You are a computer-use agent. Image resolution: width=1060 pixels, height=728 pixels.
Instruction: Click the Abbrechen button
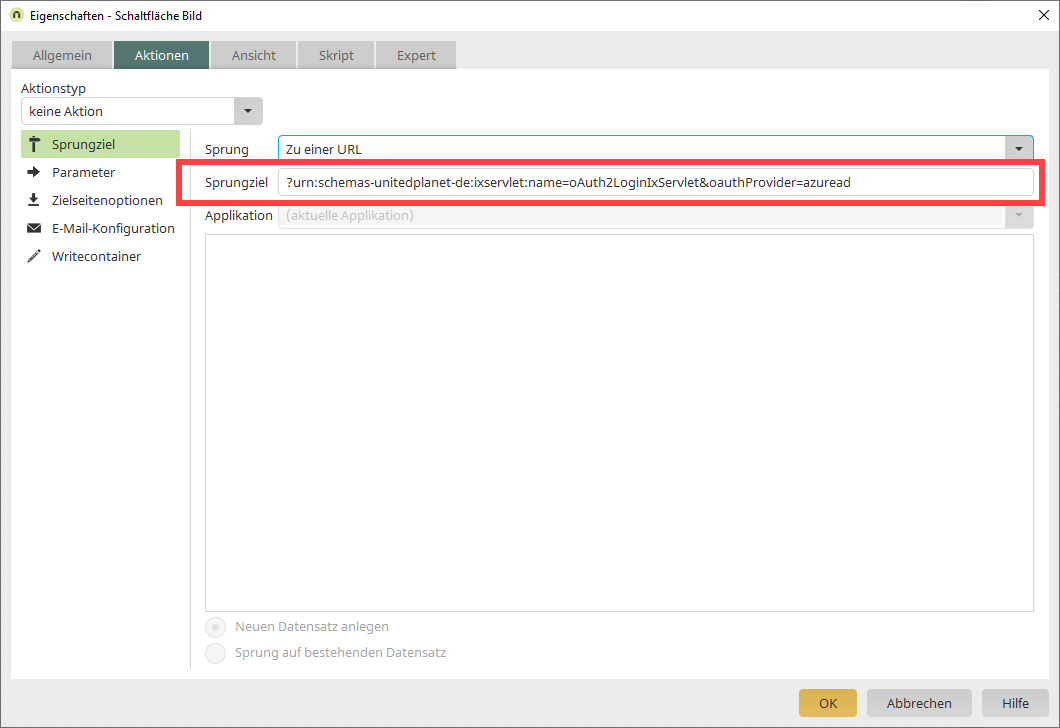[x=919, y=703]
